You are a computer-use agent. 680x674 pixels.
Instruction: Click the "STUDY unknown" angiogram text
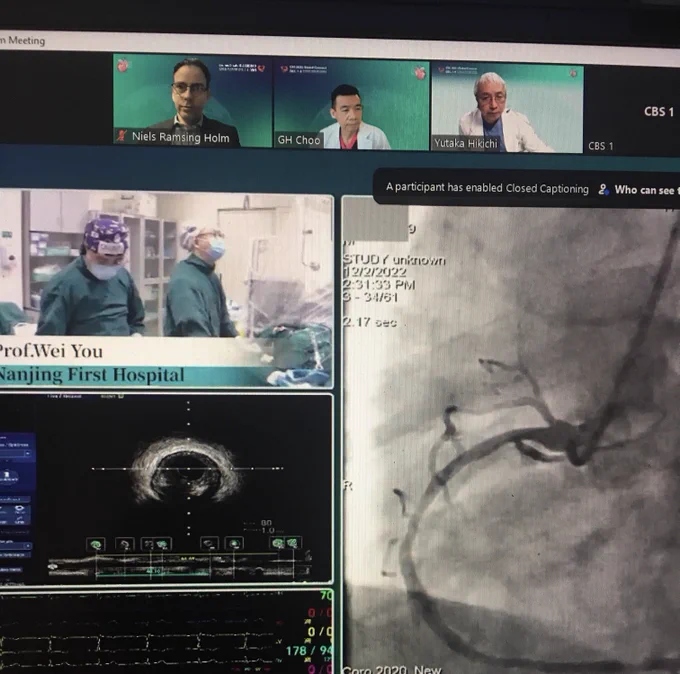(394, 260)
